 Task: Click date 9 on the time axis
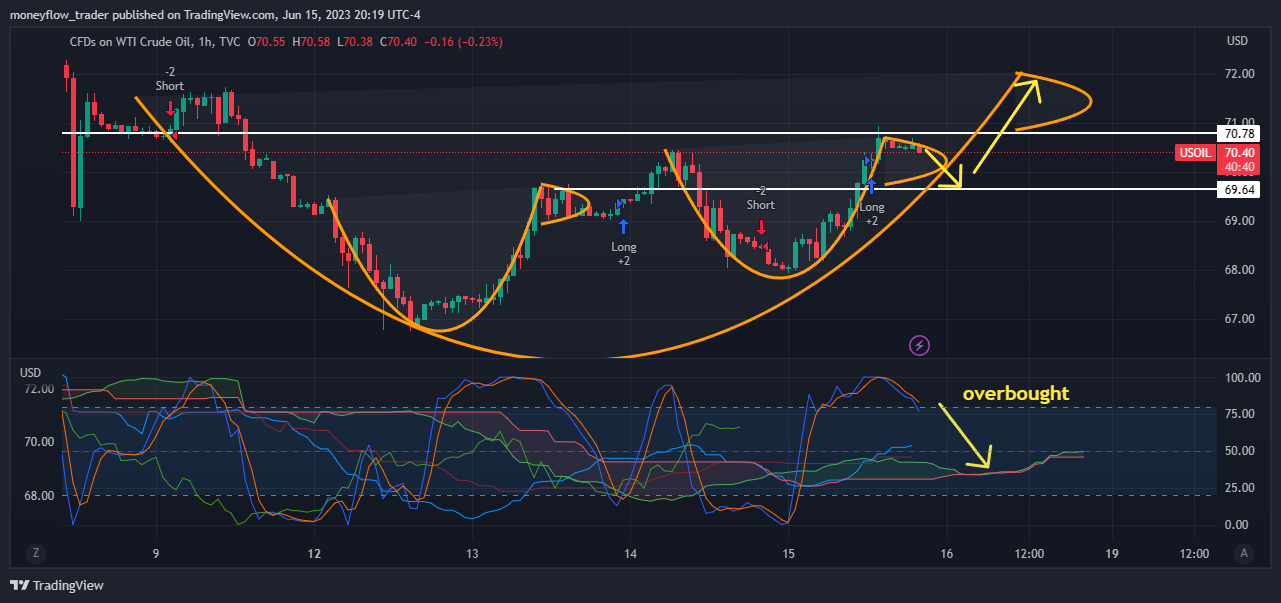156,554
